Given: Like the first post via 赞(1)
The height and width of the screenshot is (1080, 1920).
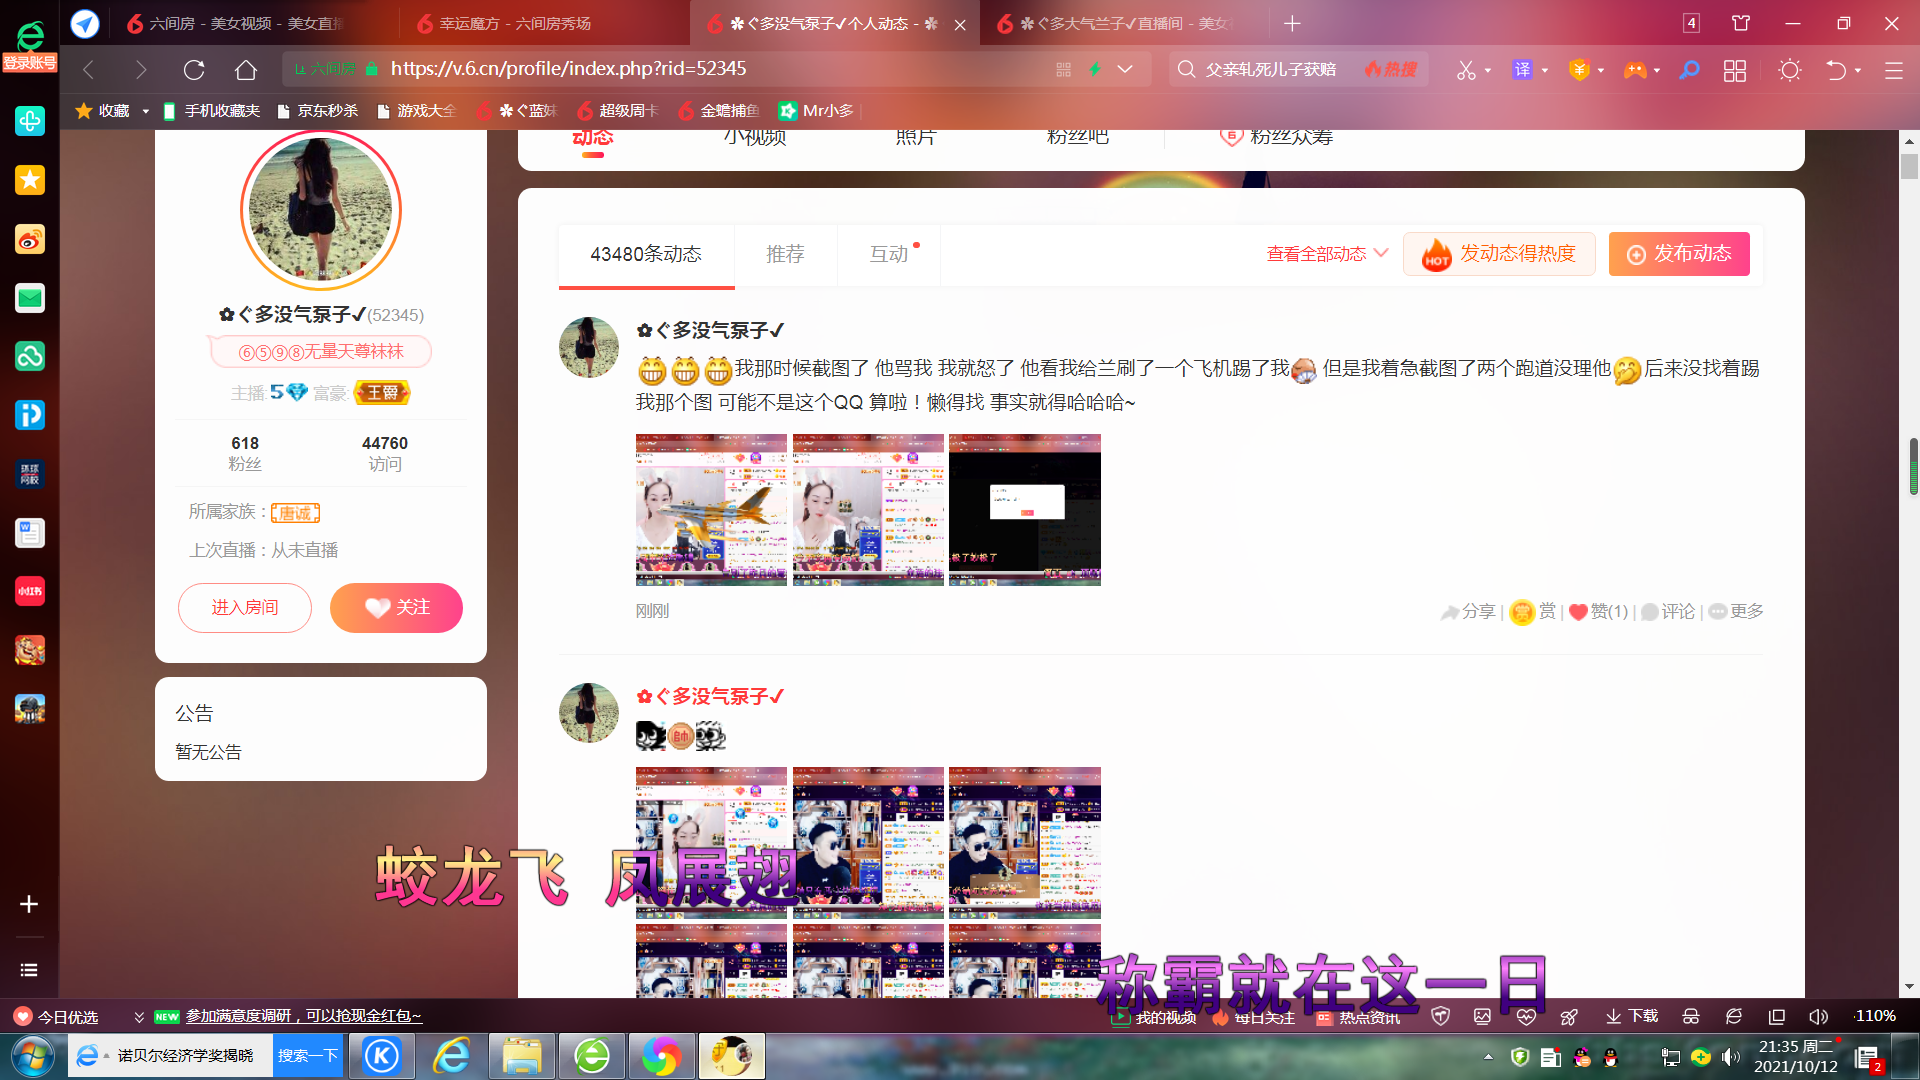Looking at the screenshot, I should [1598, 611].
